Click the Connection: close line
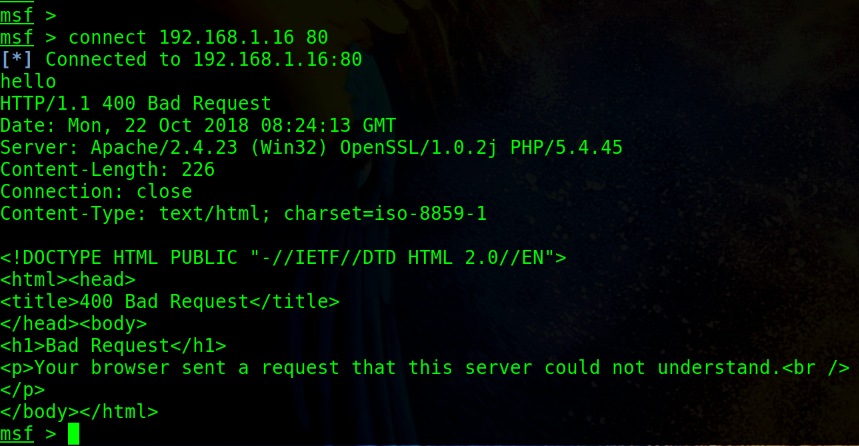 pos(96,191)
